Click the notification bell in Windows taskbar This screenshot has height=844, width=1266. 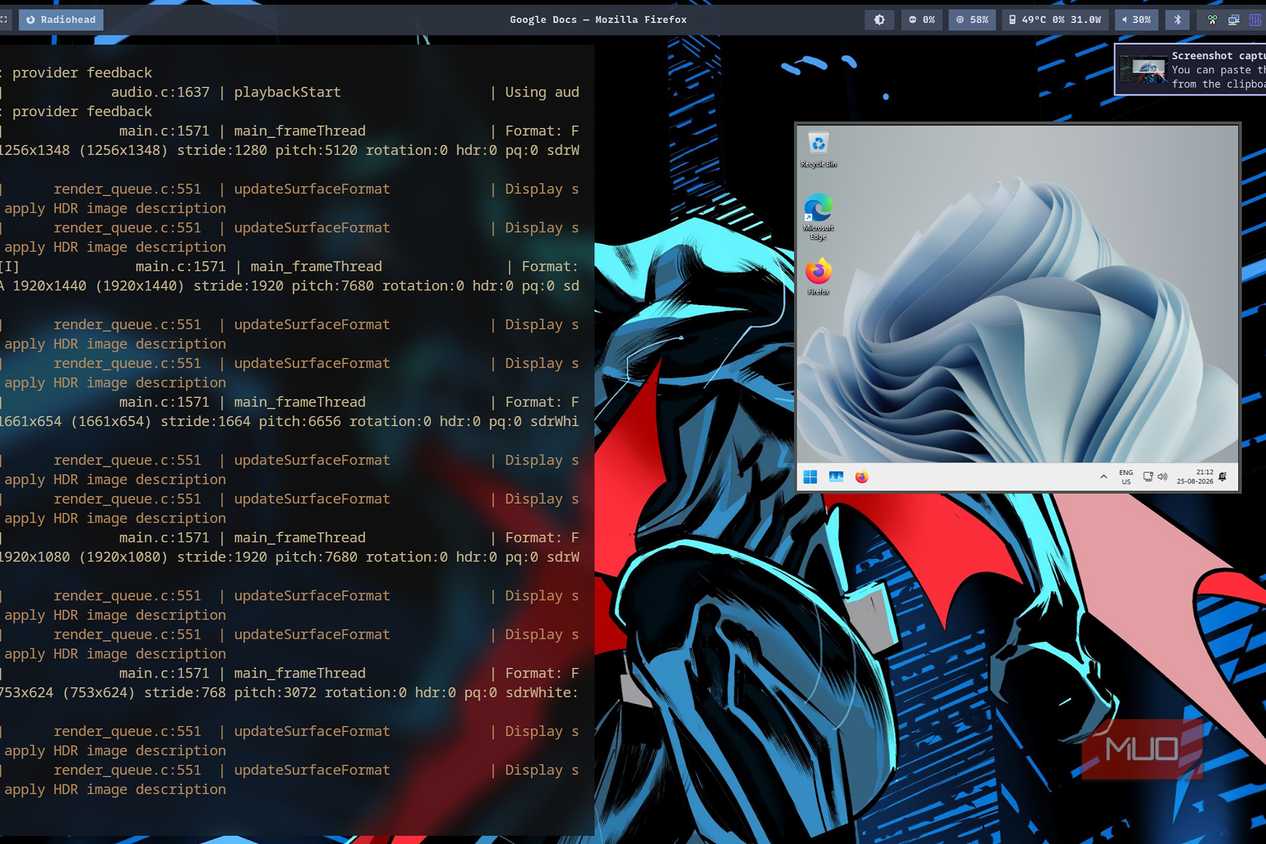click(1223, 477)
